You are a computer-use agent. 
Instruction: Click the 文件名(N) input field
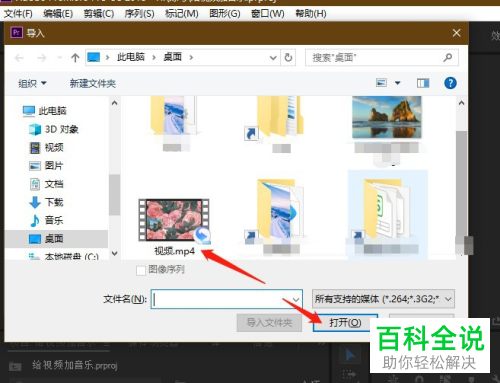(226, 299)
